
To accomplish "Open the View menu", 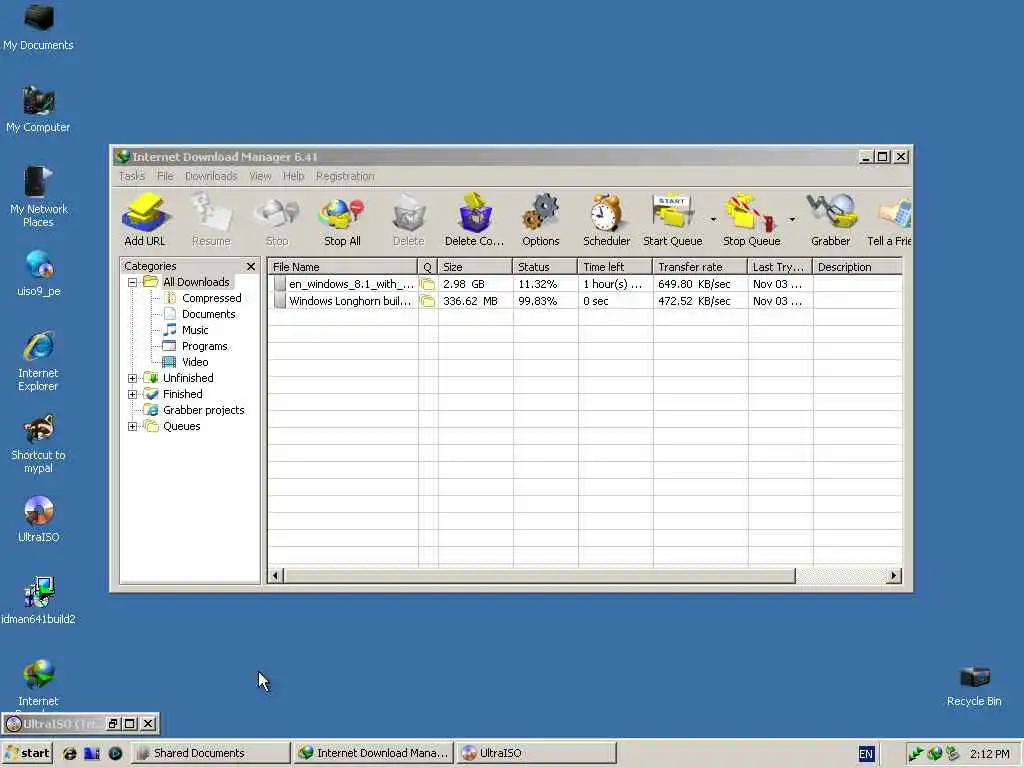I will [260, 176].
